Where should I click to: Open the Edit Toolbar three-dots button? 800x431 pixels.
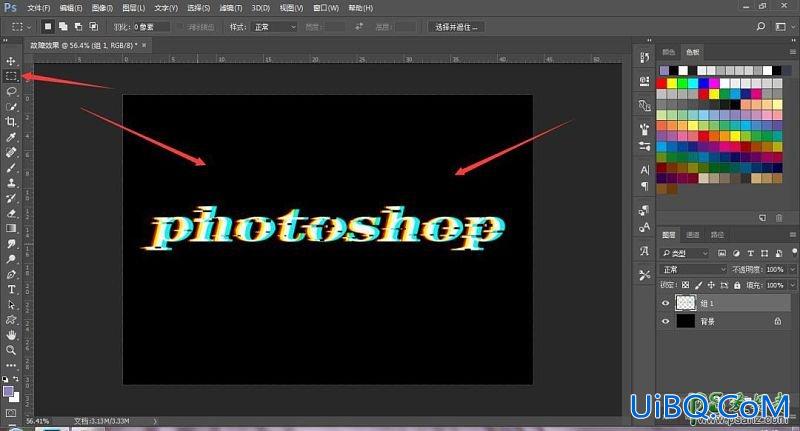(x=11, y=365)
